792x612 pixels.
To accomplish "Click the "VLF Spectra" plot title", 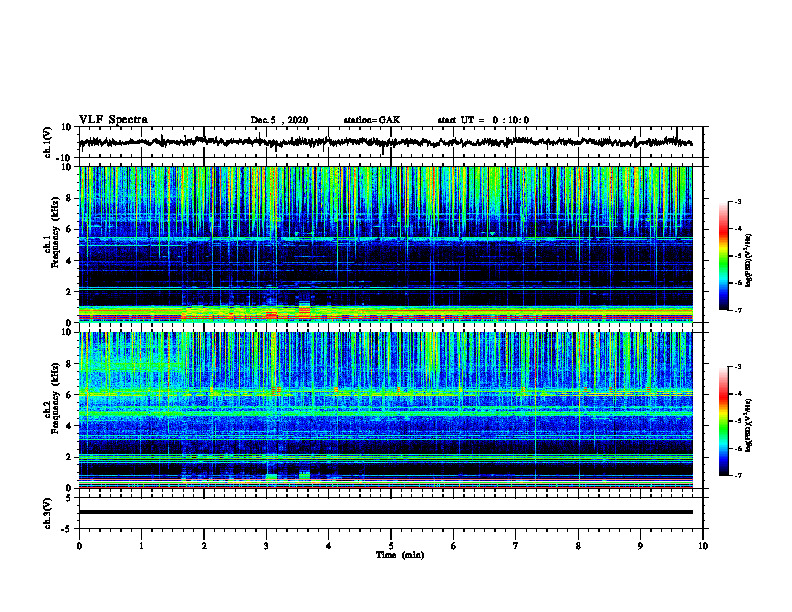I will (113, 120).
